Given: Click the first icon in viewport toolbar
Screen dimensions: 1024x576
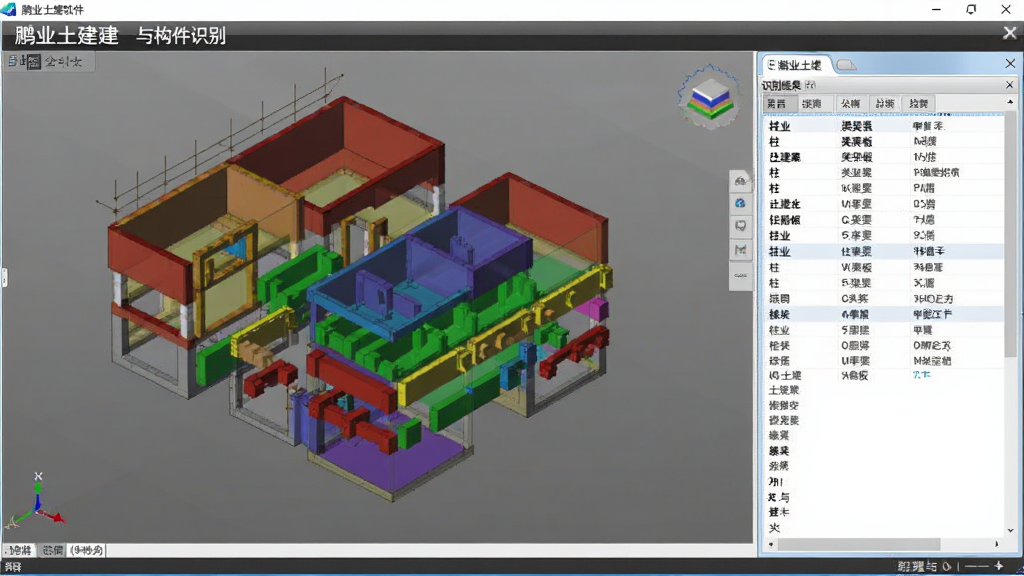Looking at the screenshot, I should 13,61.
